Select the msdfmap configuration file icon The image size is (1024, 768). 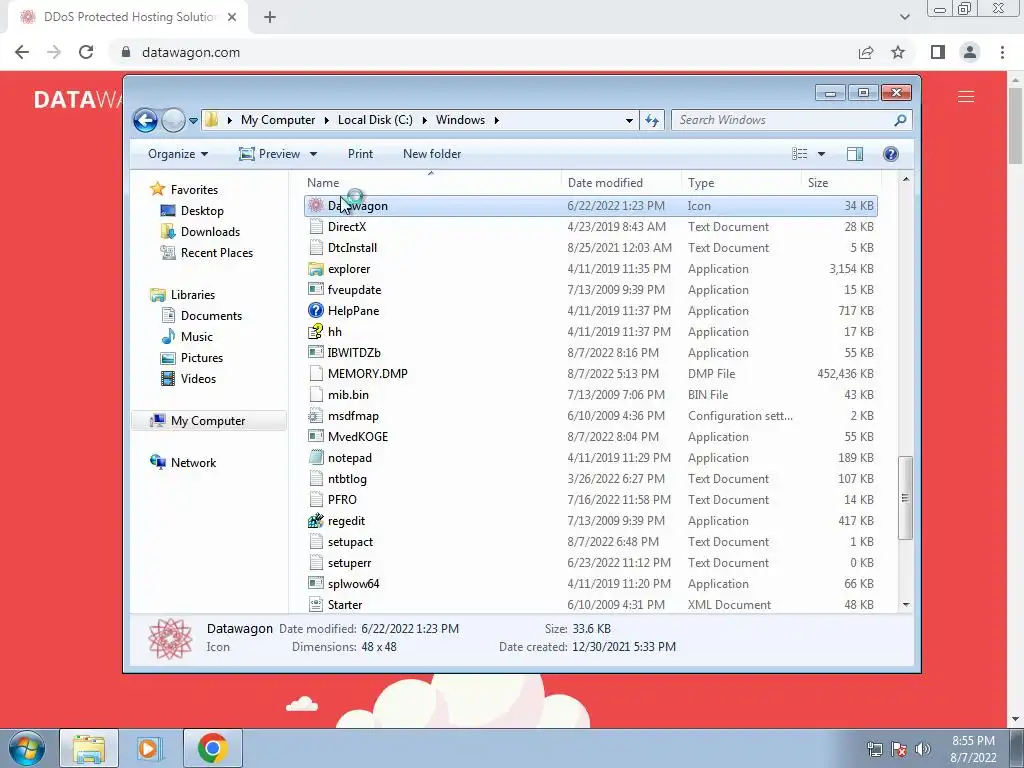point(316,416)
